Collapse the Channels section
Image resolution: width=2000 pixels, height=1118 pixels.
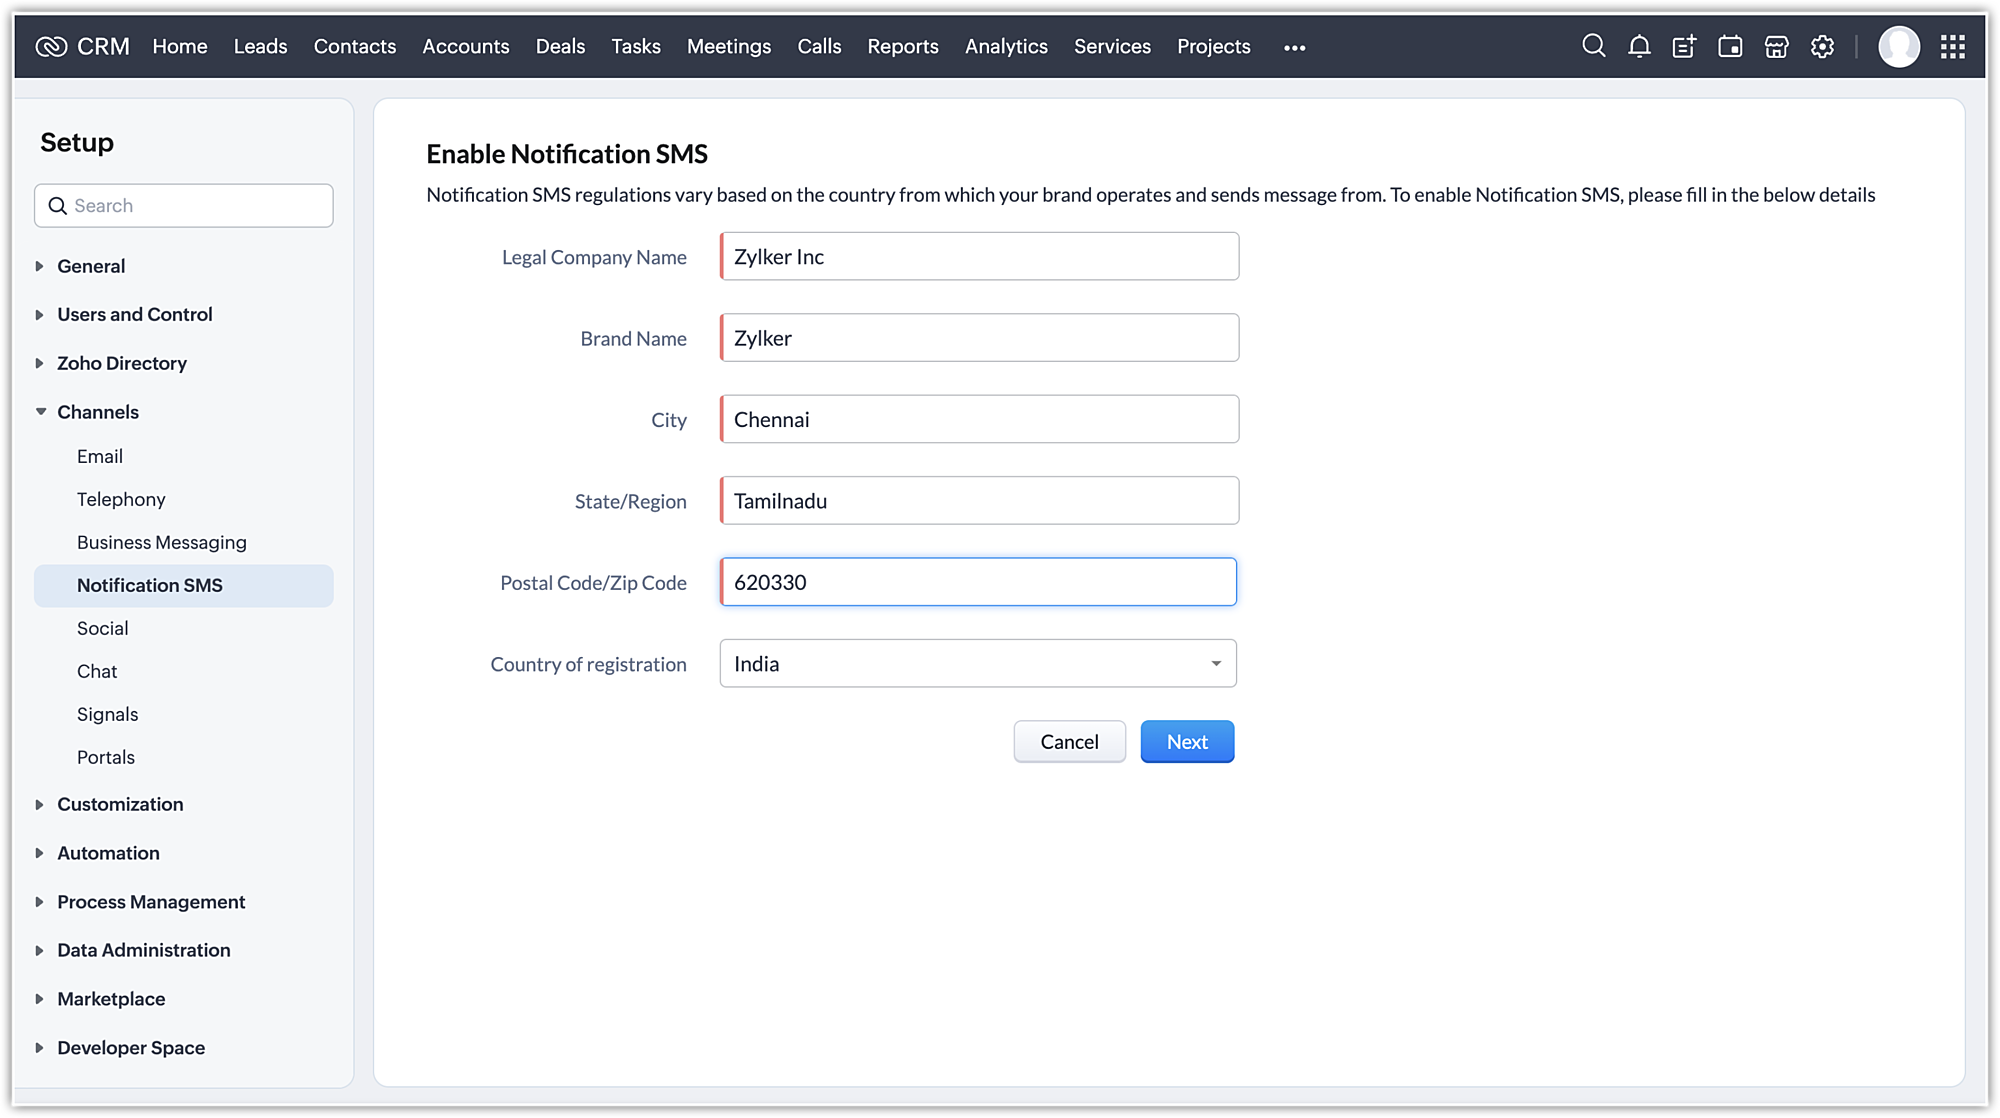[41, 411]
